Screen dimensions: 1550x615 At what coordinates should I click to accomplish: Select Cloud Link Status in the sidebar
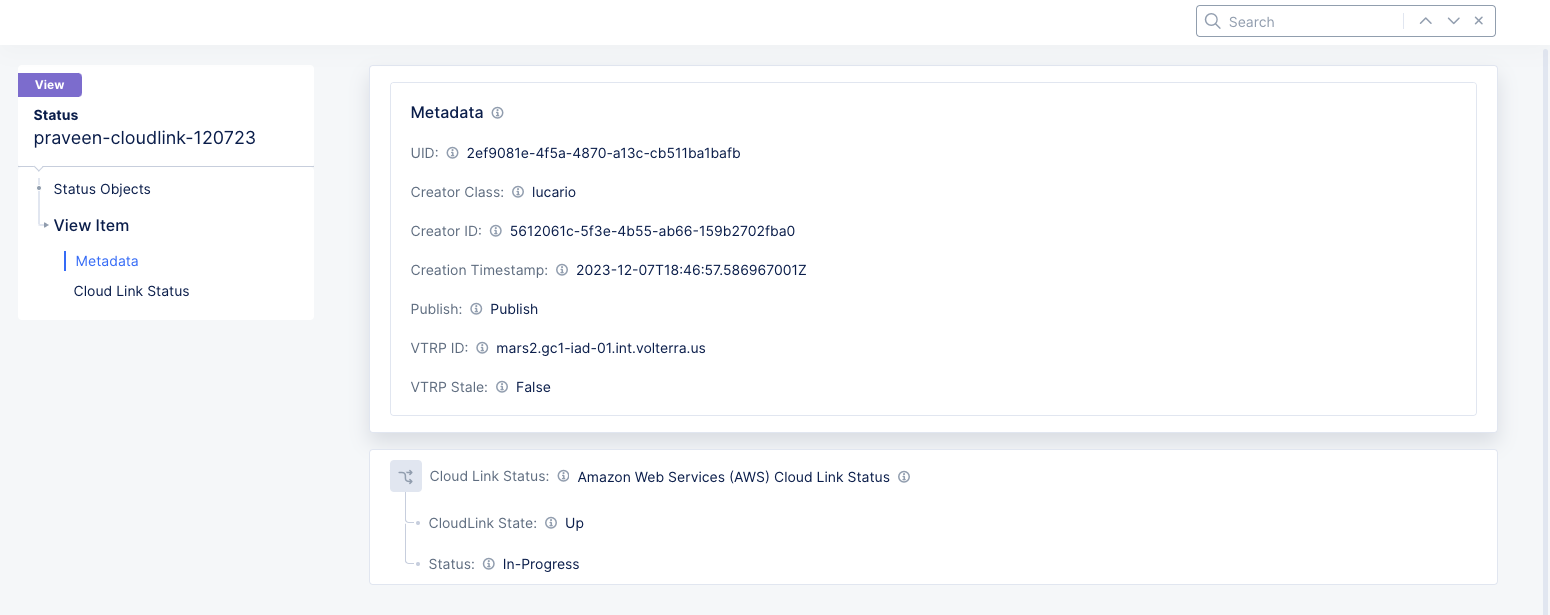131,291
